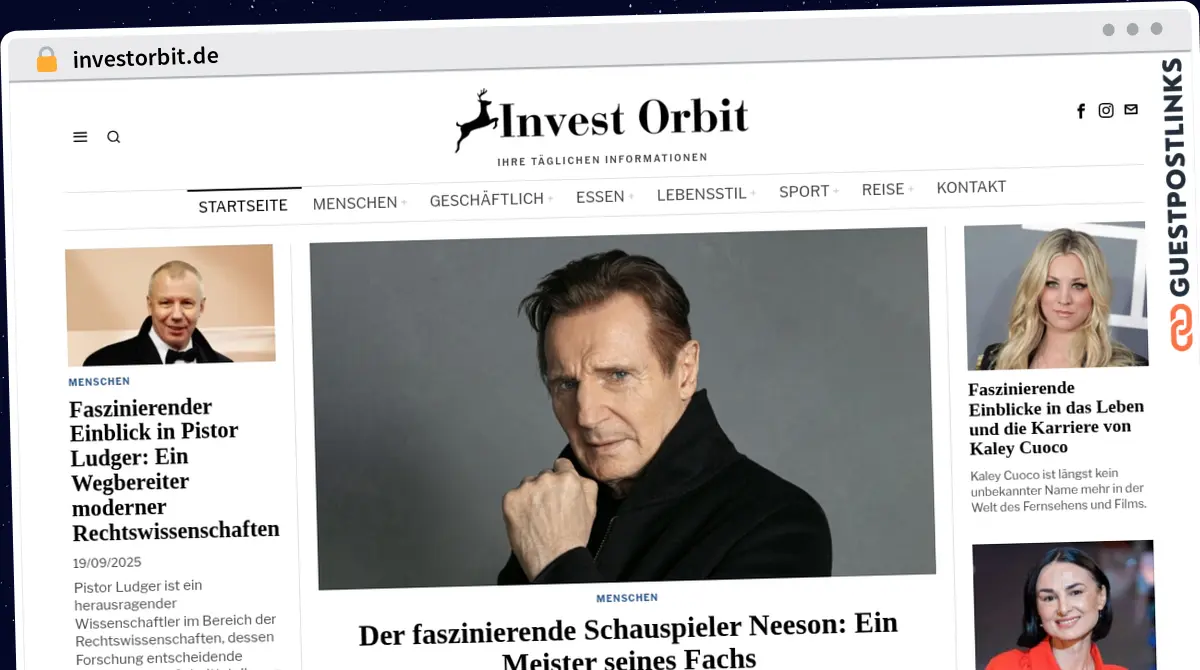Open the Facebook social icon
The image size is (1200, 670).
[1081, 111]
